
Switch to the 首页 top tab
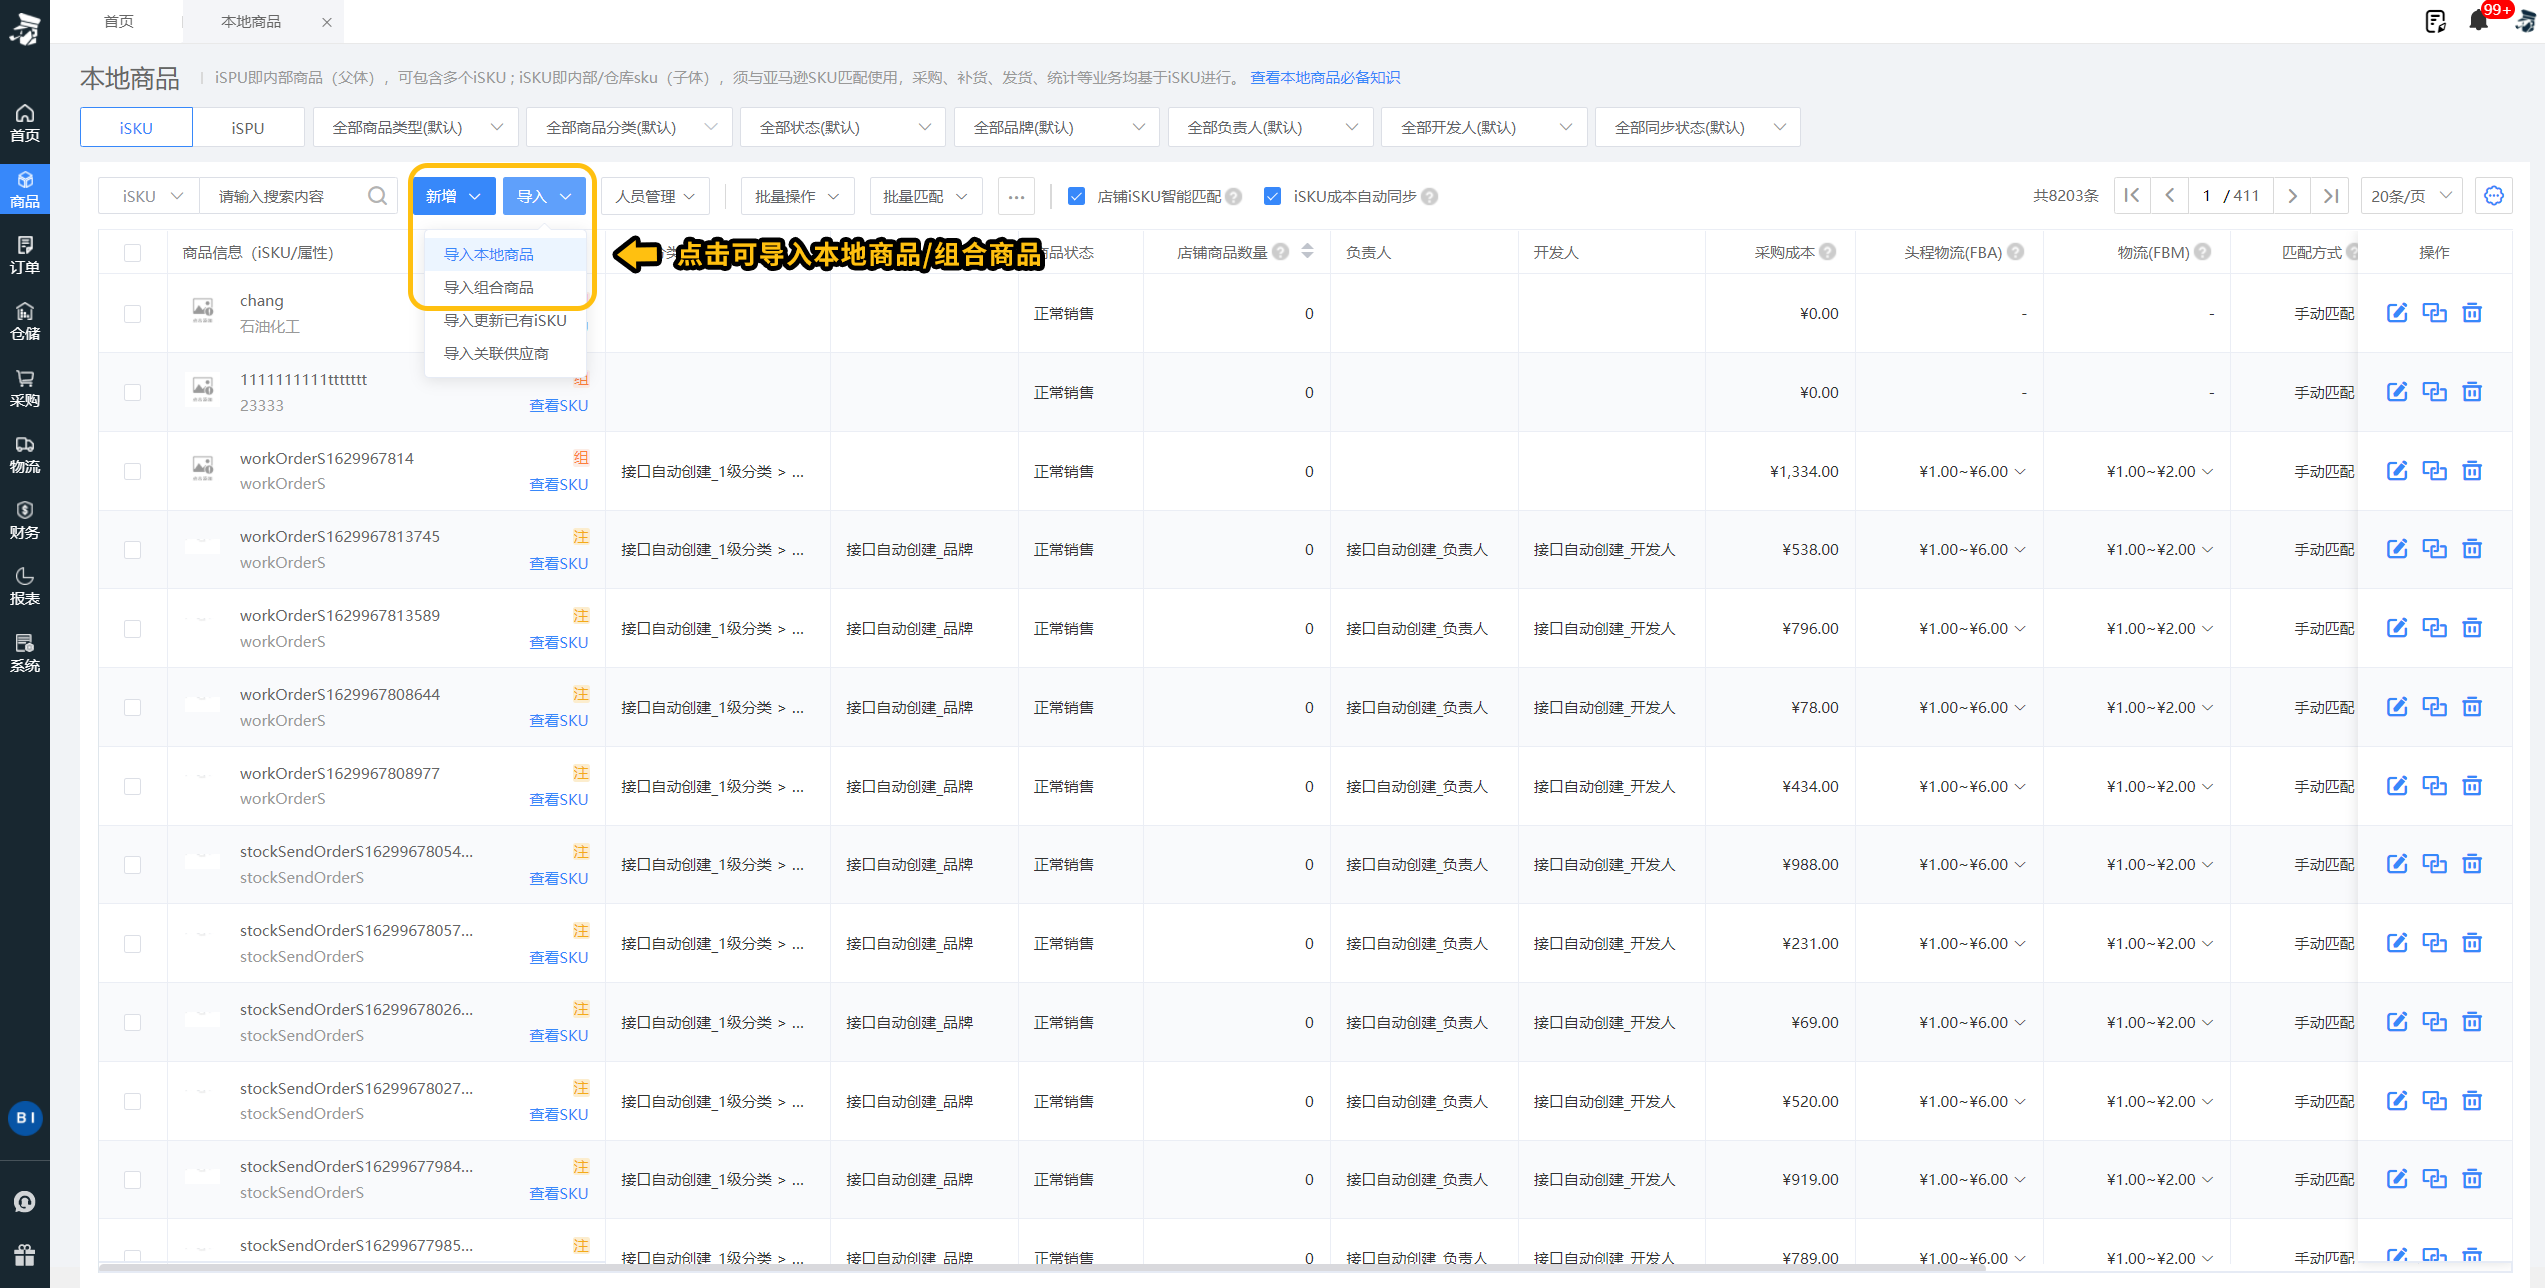[x=118, y=21]
